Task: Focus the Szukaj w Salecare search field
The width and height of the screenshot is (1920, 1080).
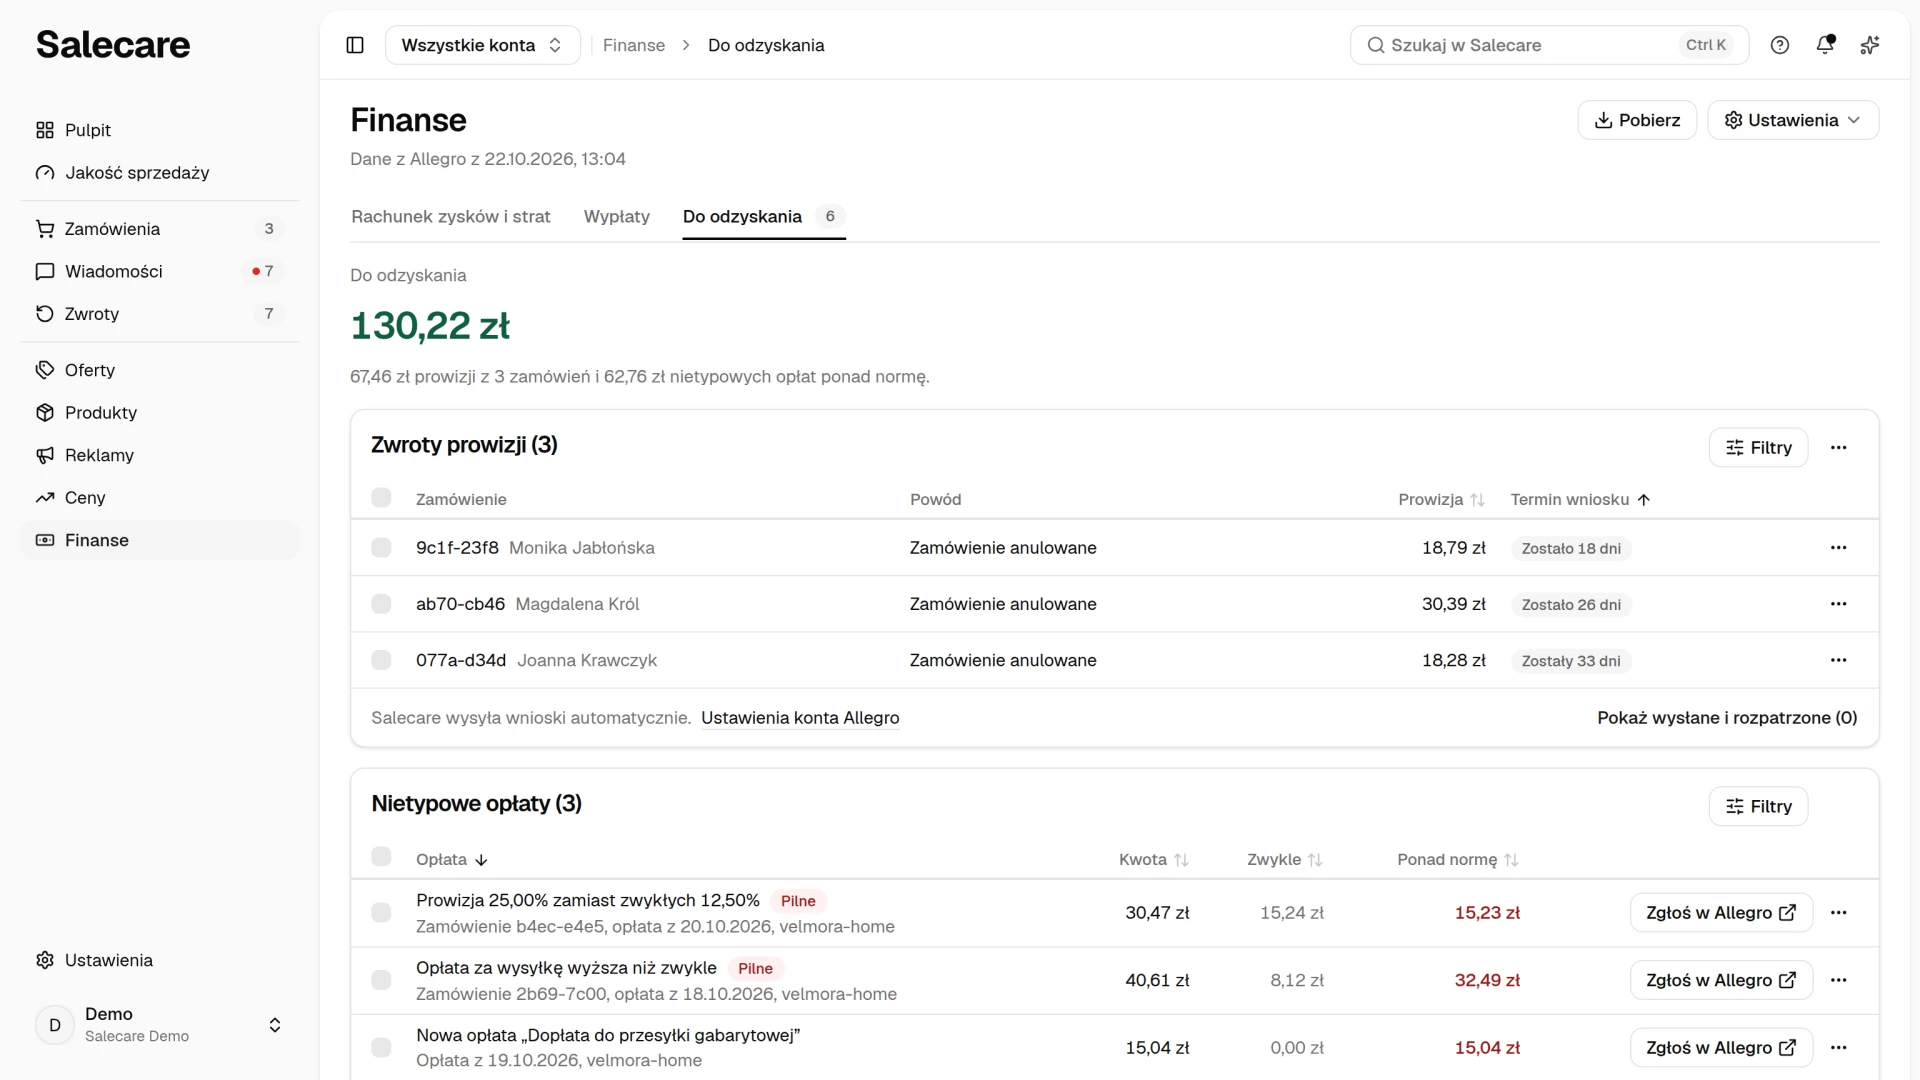Action: pos(1549,45)
